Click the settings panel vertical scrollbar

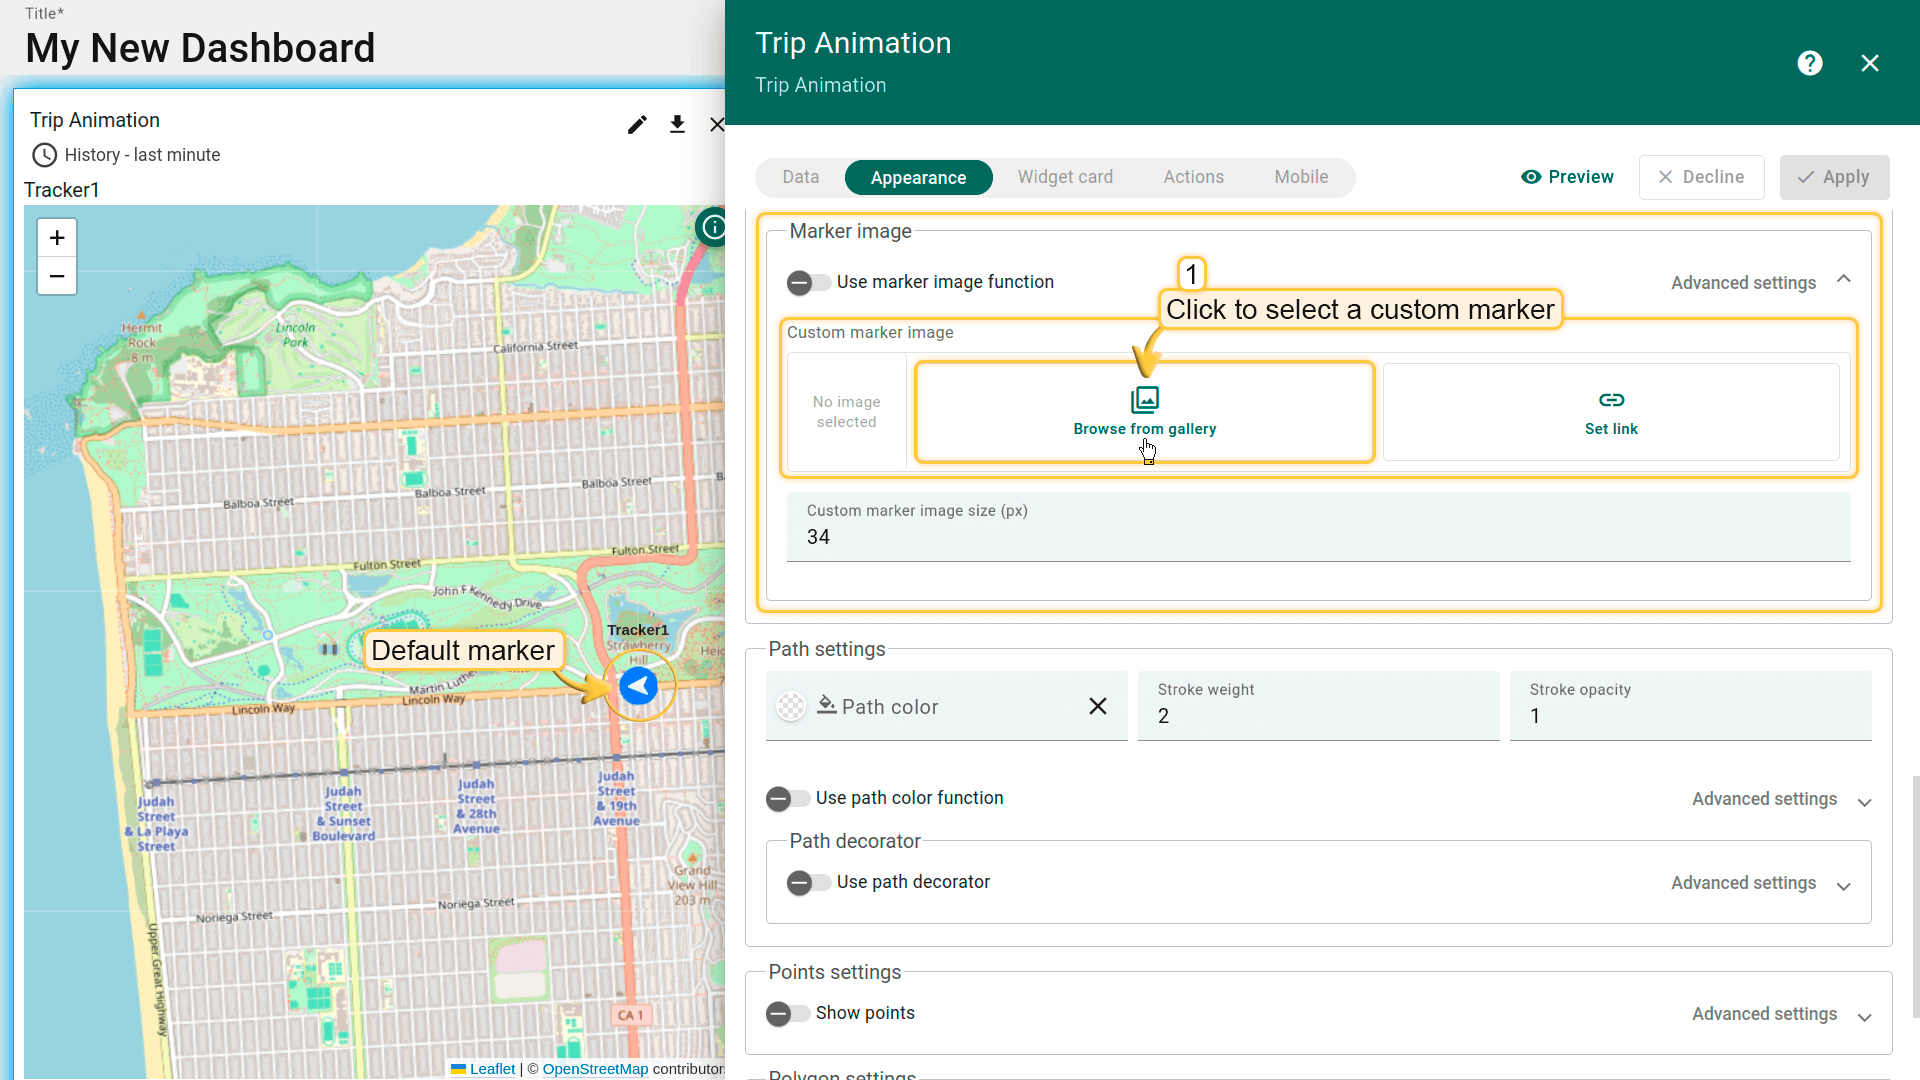point(1915,895)
